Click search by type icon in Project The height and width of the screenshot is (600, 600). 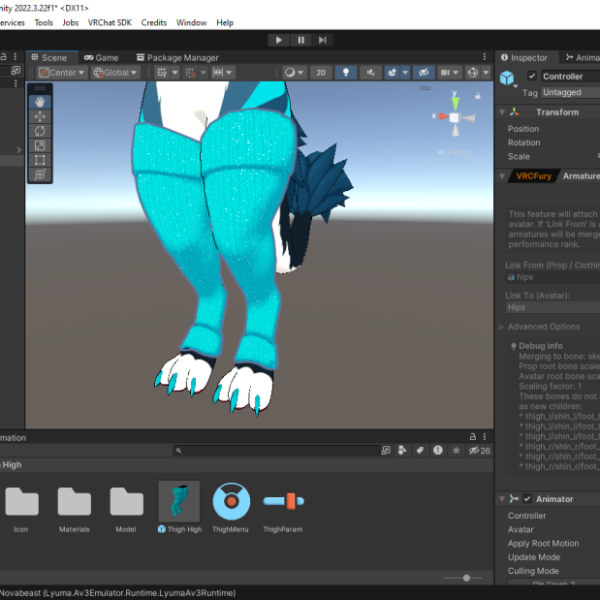[x=402, y=450]
